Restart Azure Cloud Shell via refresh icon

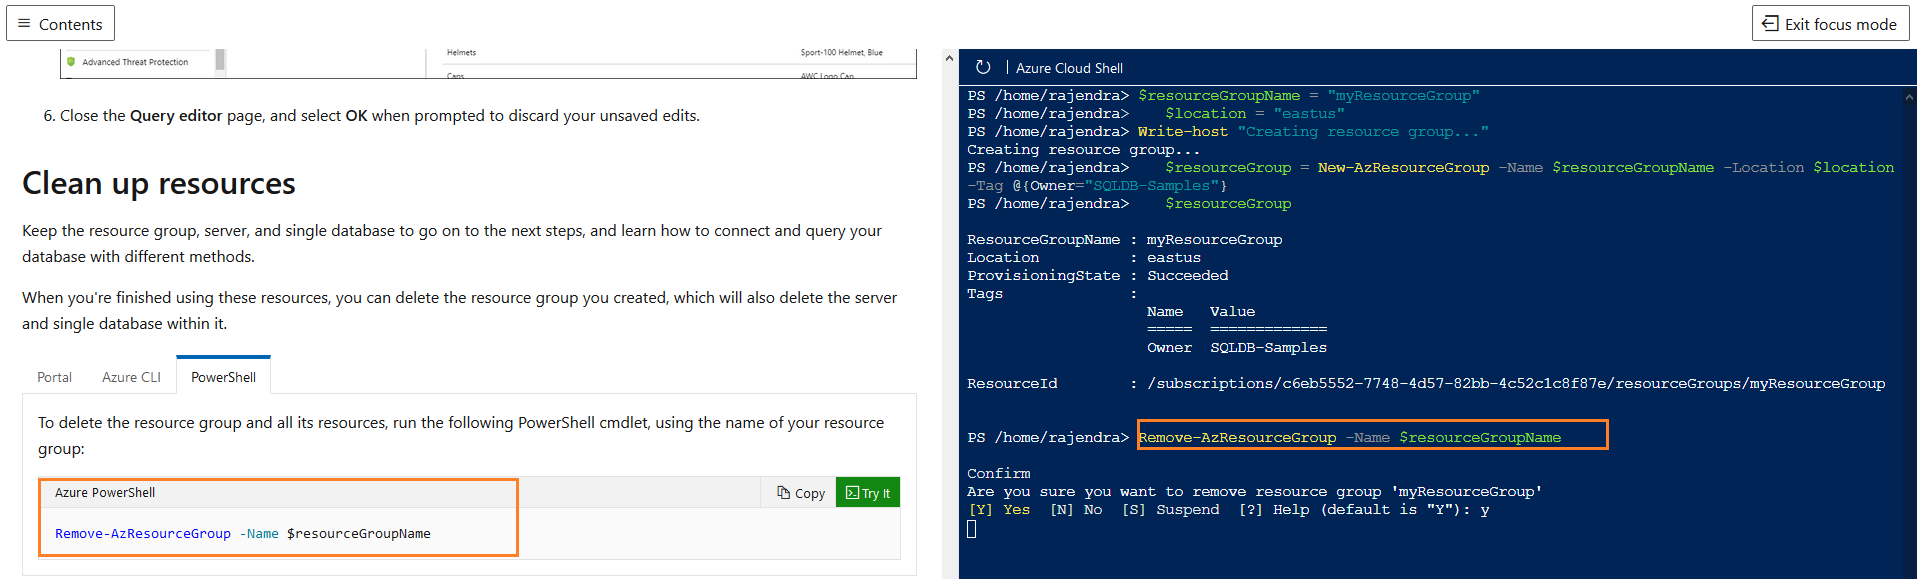tap(983, 67)
